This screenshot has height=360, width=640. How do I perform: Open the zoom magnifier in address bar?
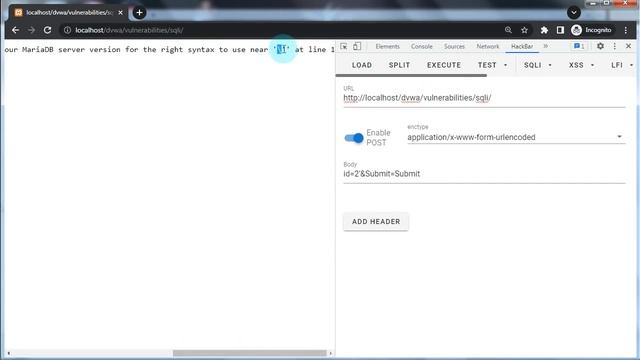[x=508, y=30]
